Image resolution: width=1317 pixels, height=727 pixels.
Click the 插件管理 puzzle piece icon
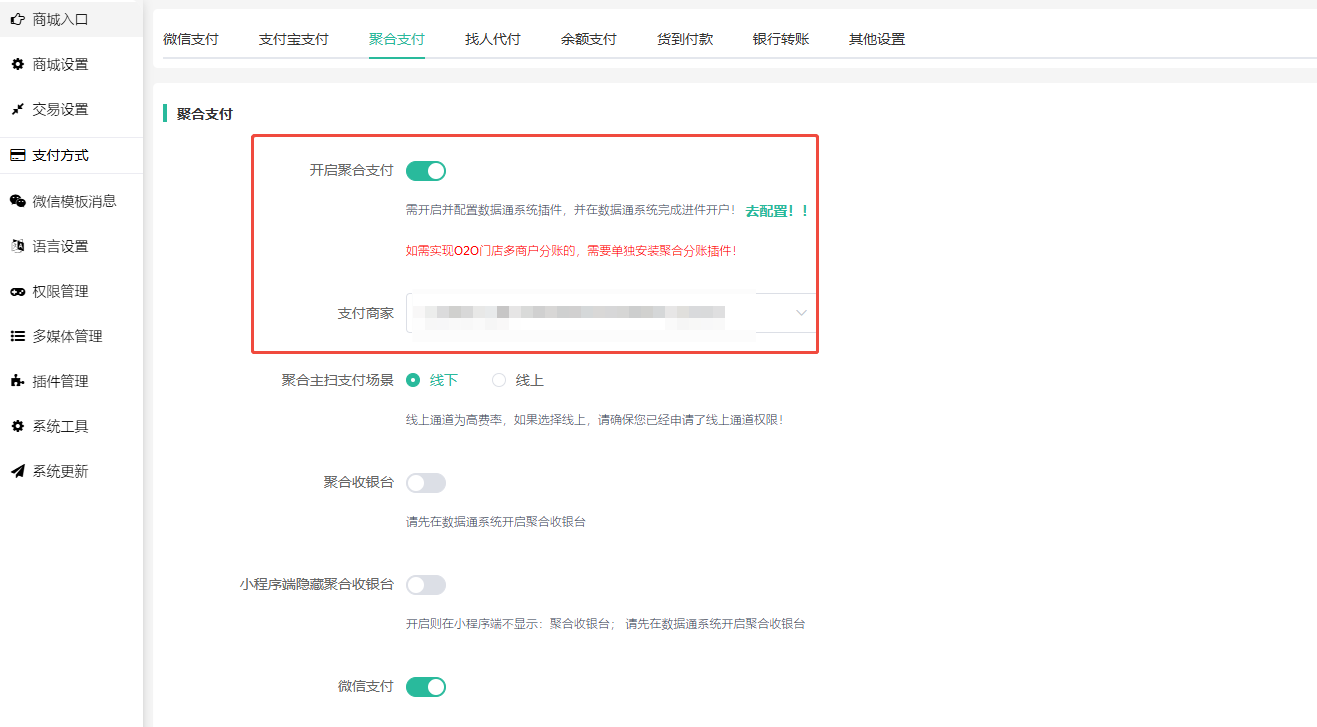(x=17, y=381)
